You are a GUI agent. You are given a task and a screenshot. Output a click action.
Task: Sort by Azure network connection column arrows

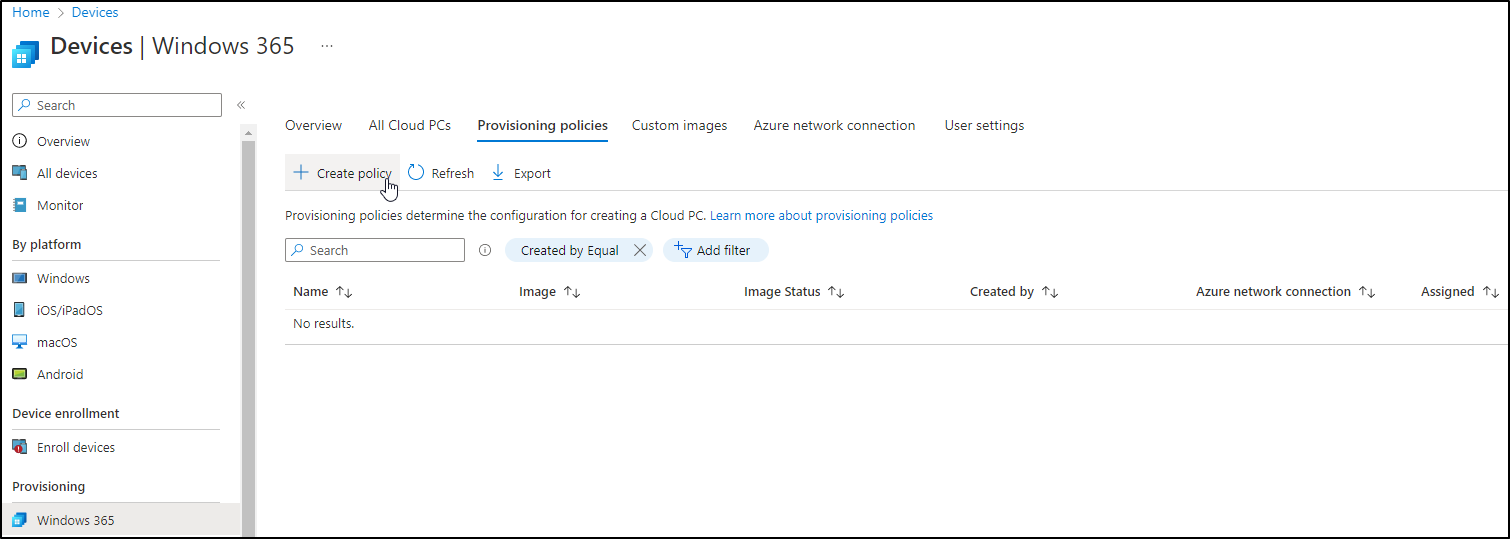coord(1367,292)
